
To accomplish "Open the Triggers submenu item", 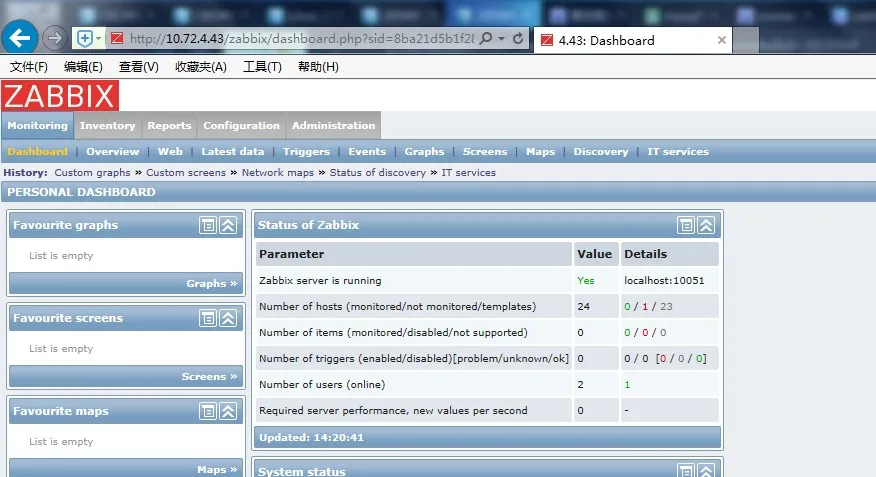I will pos(306,151).
